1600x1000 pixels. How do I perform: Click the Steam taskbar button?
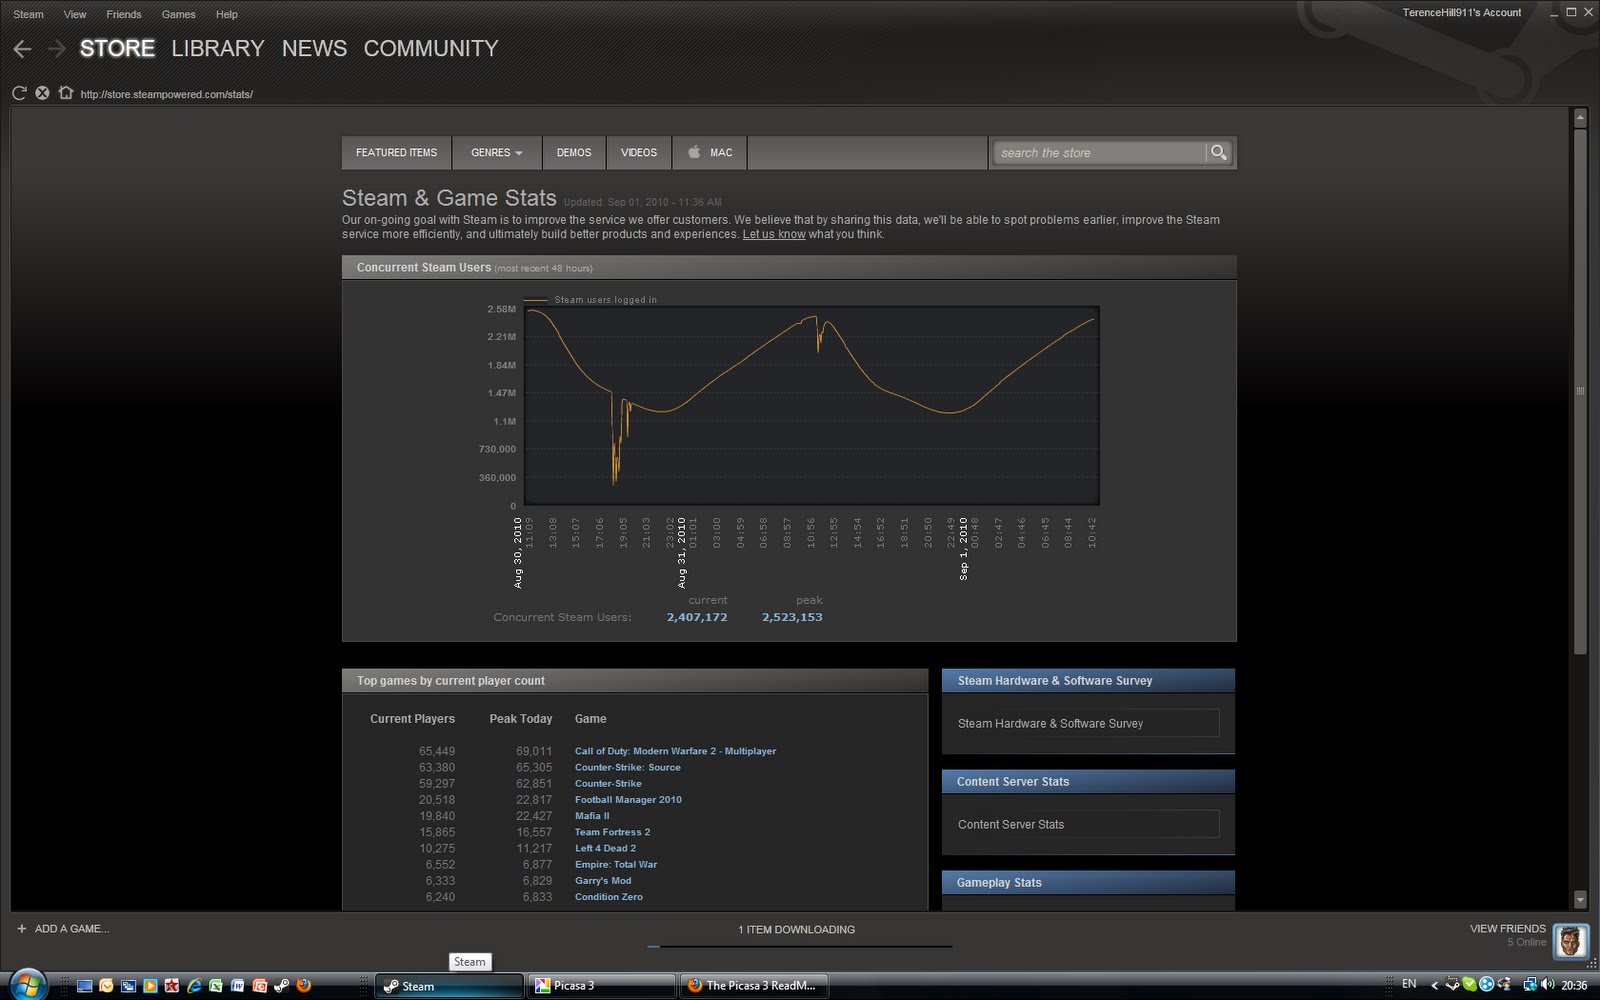click(449, 986)
